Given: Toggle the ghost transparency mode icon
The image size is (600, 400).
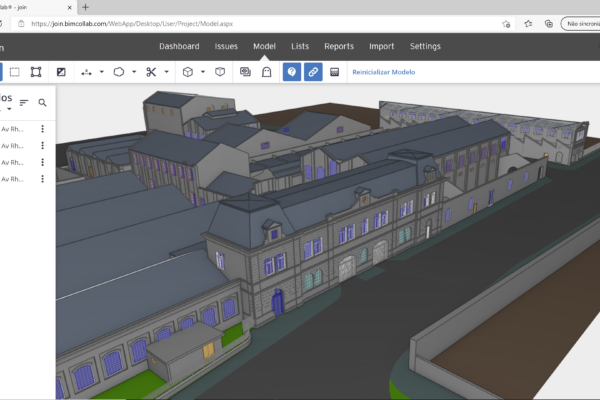Looking at the screenshot, I should [x=267, y=72].
